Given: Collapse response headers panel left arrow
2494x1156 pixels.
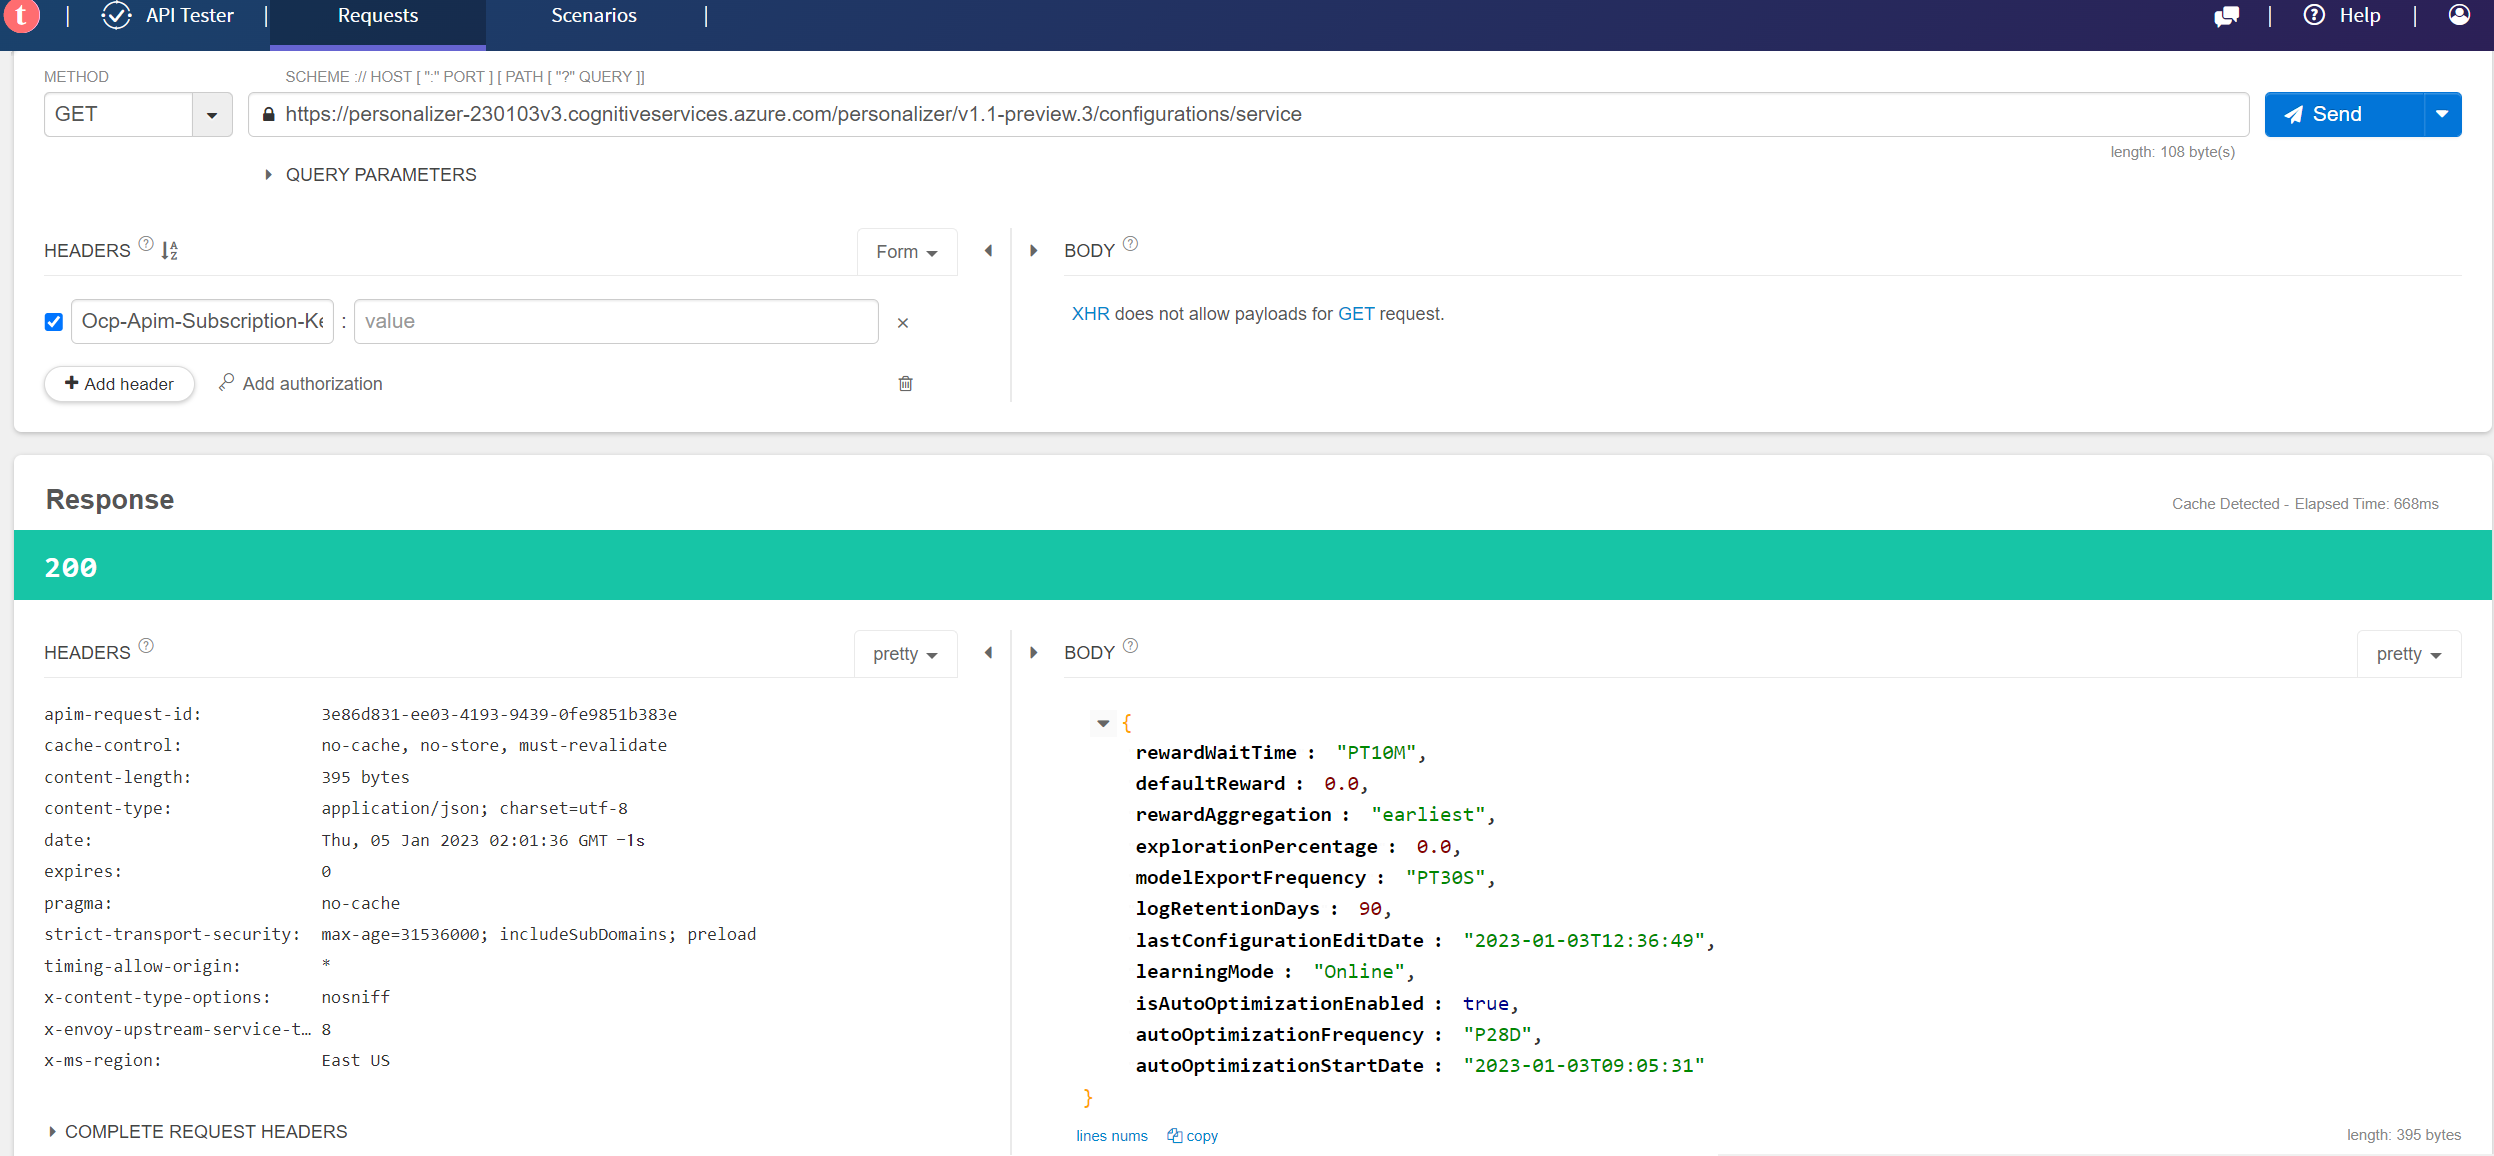Looking at the screenshot, I should tap(988, 653).
